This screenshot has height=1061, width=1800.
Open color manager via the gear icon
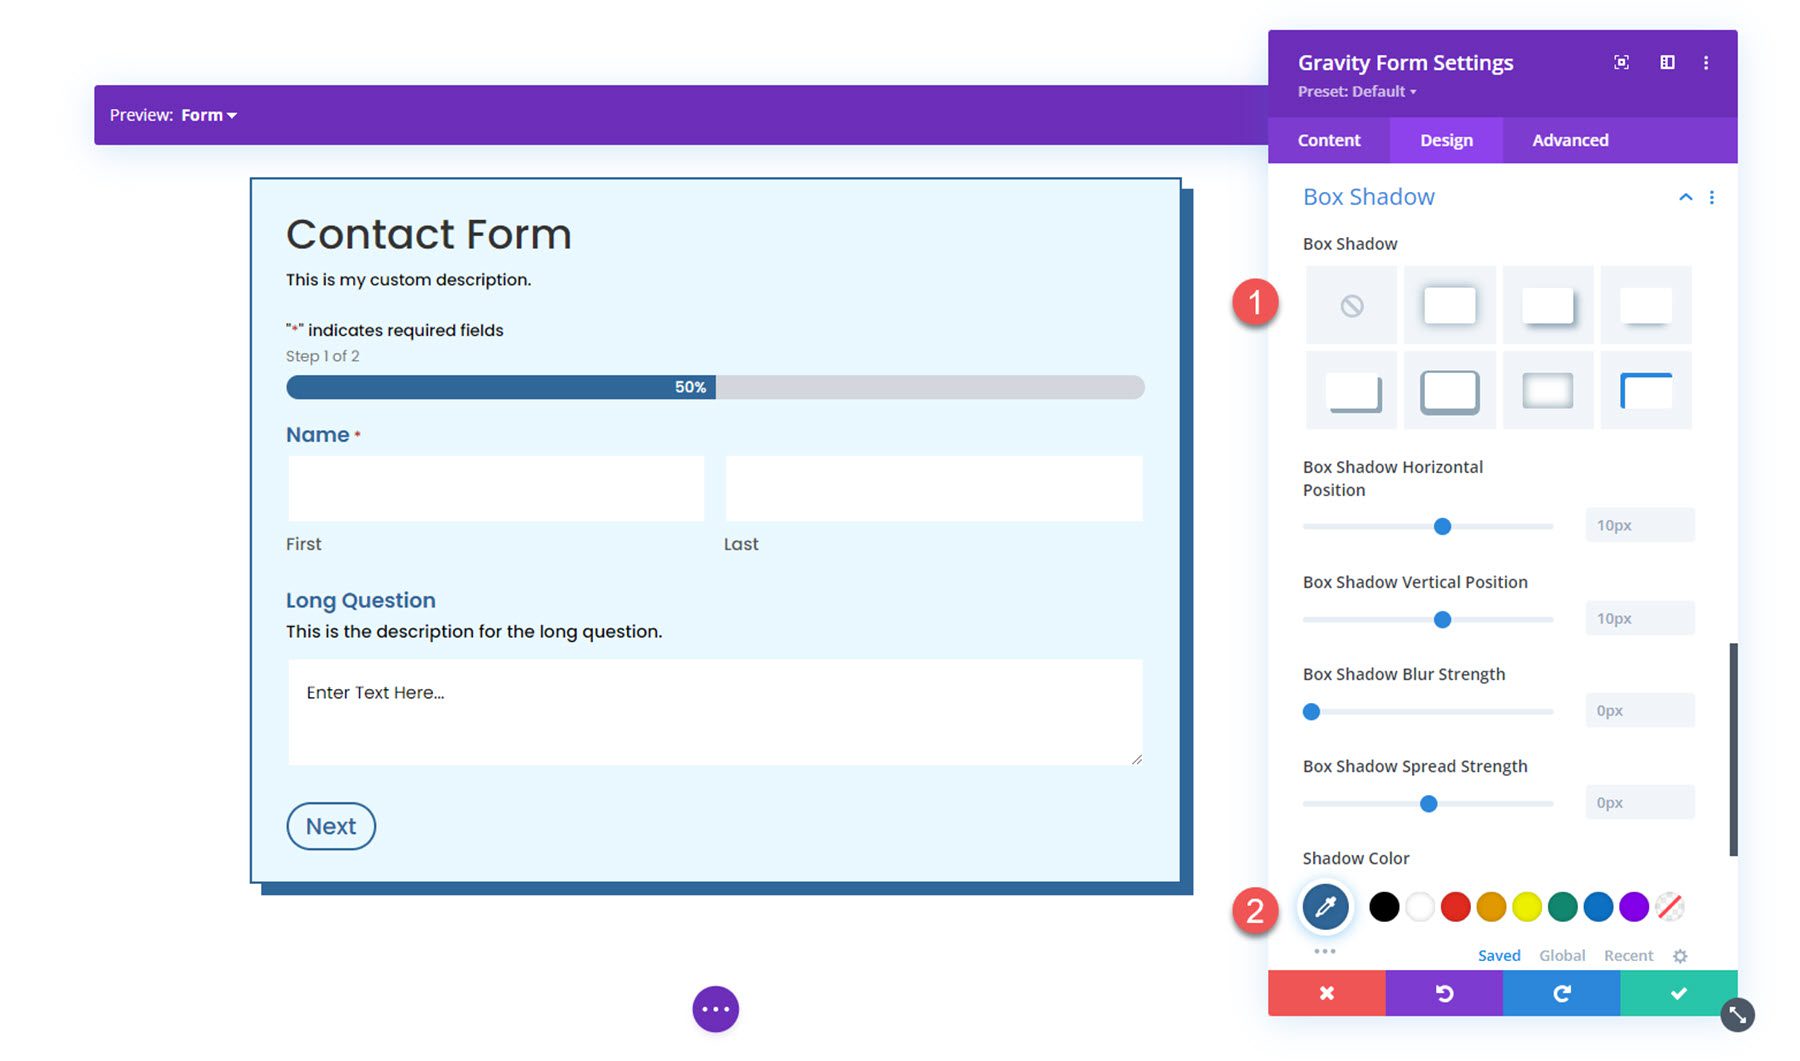pos(1679,955)
